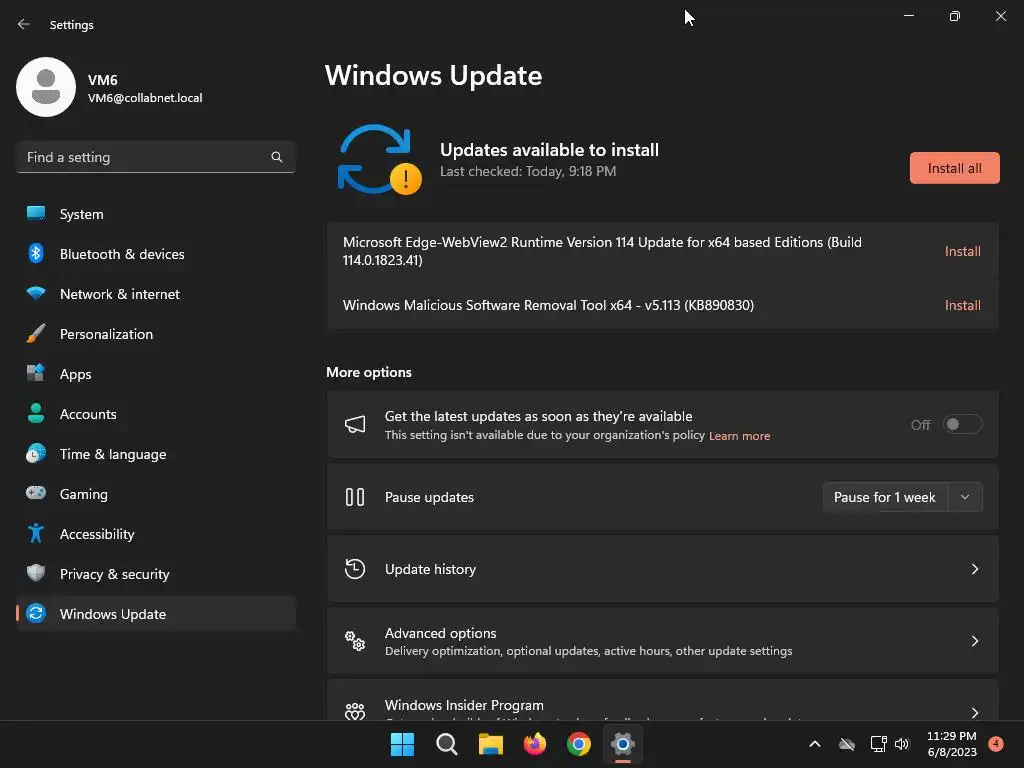The width and height of the screenshot is (1024, 768).
Task: Expand the Pause updates duration dropdown arrow
Action: [965, 498]
